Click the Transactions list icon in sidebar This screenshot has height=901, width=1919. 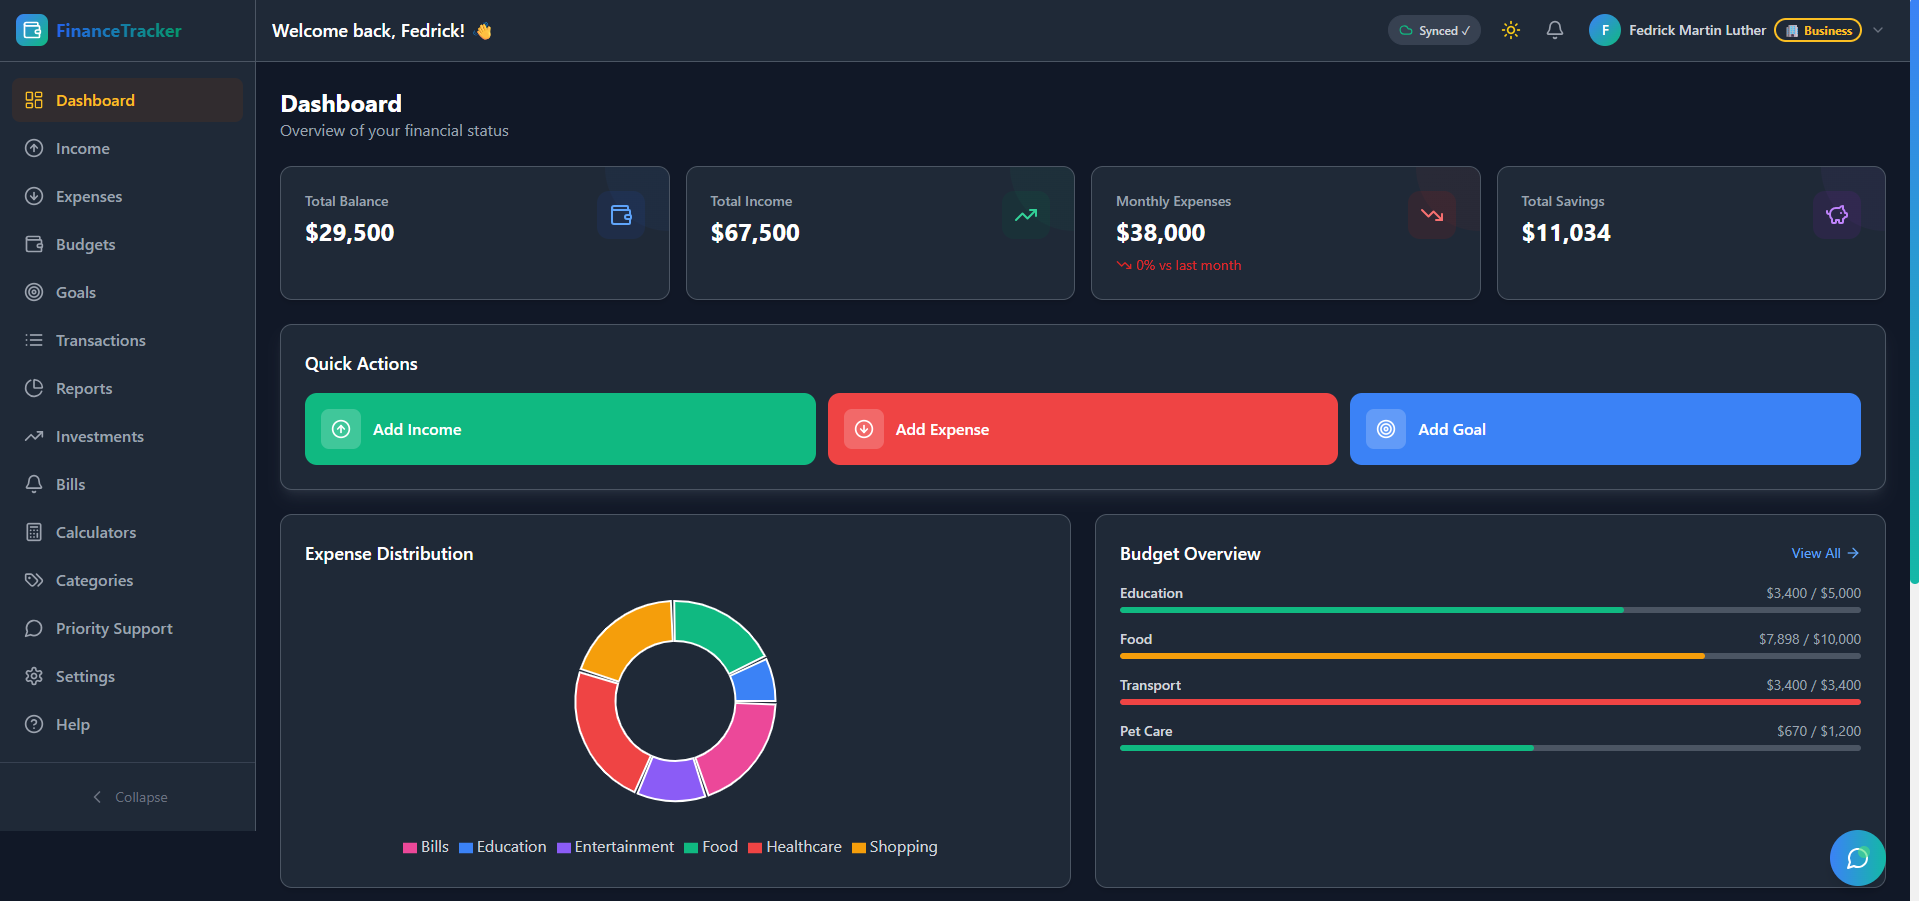tap(34, 340)
